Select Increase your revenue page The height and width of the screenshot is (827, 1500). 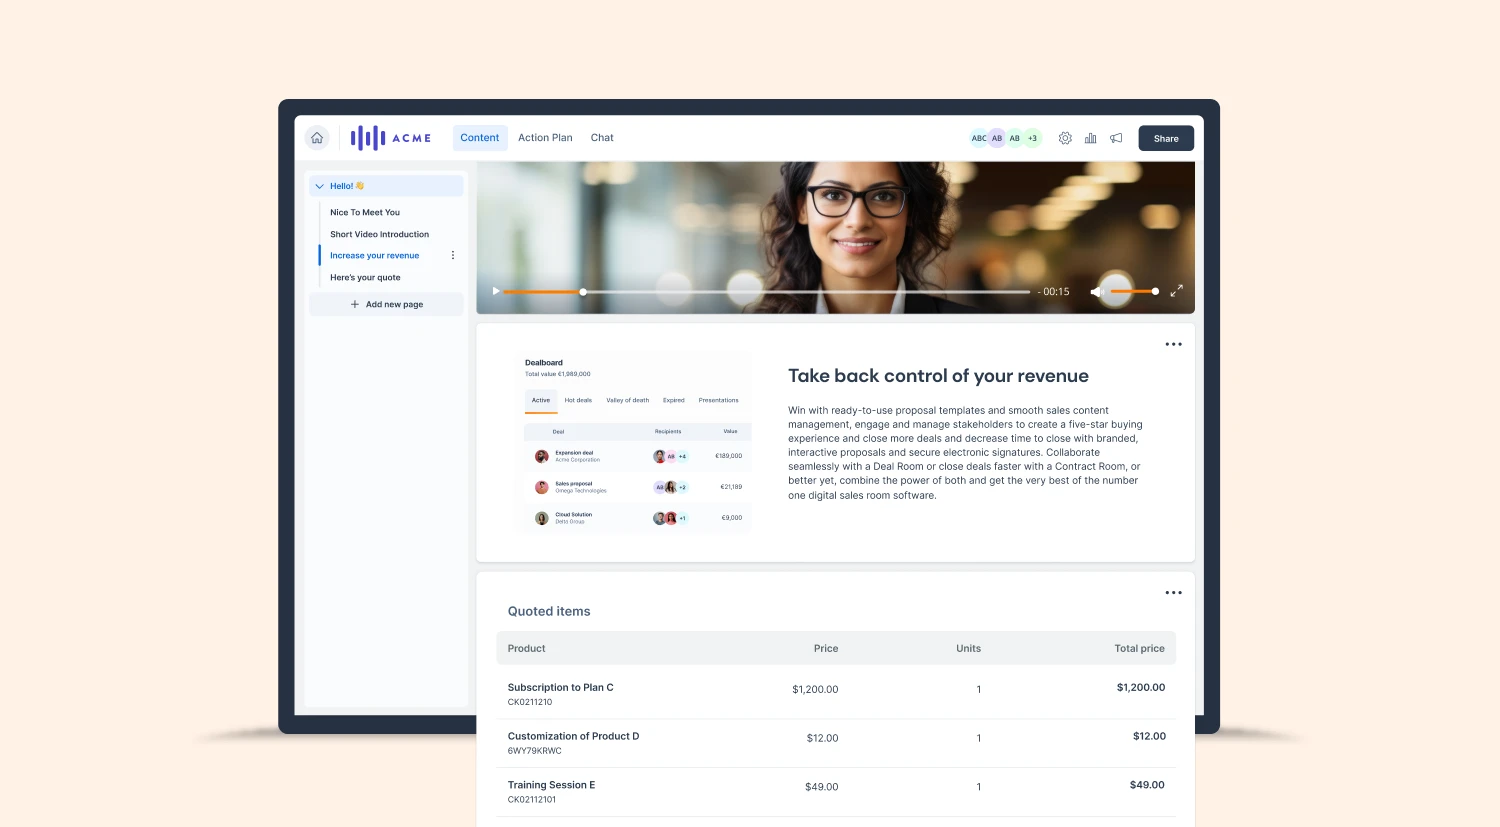[x=375, y=256]
